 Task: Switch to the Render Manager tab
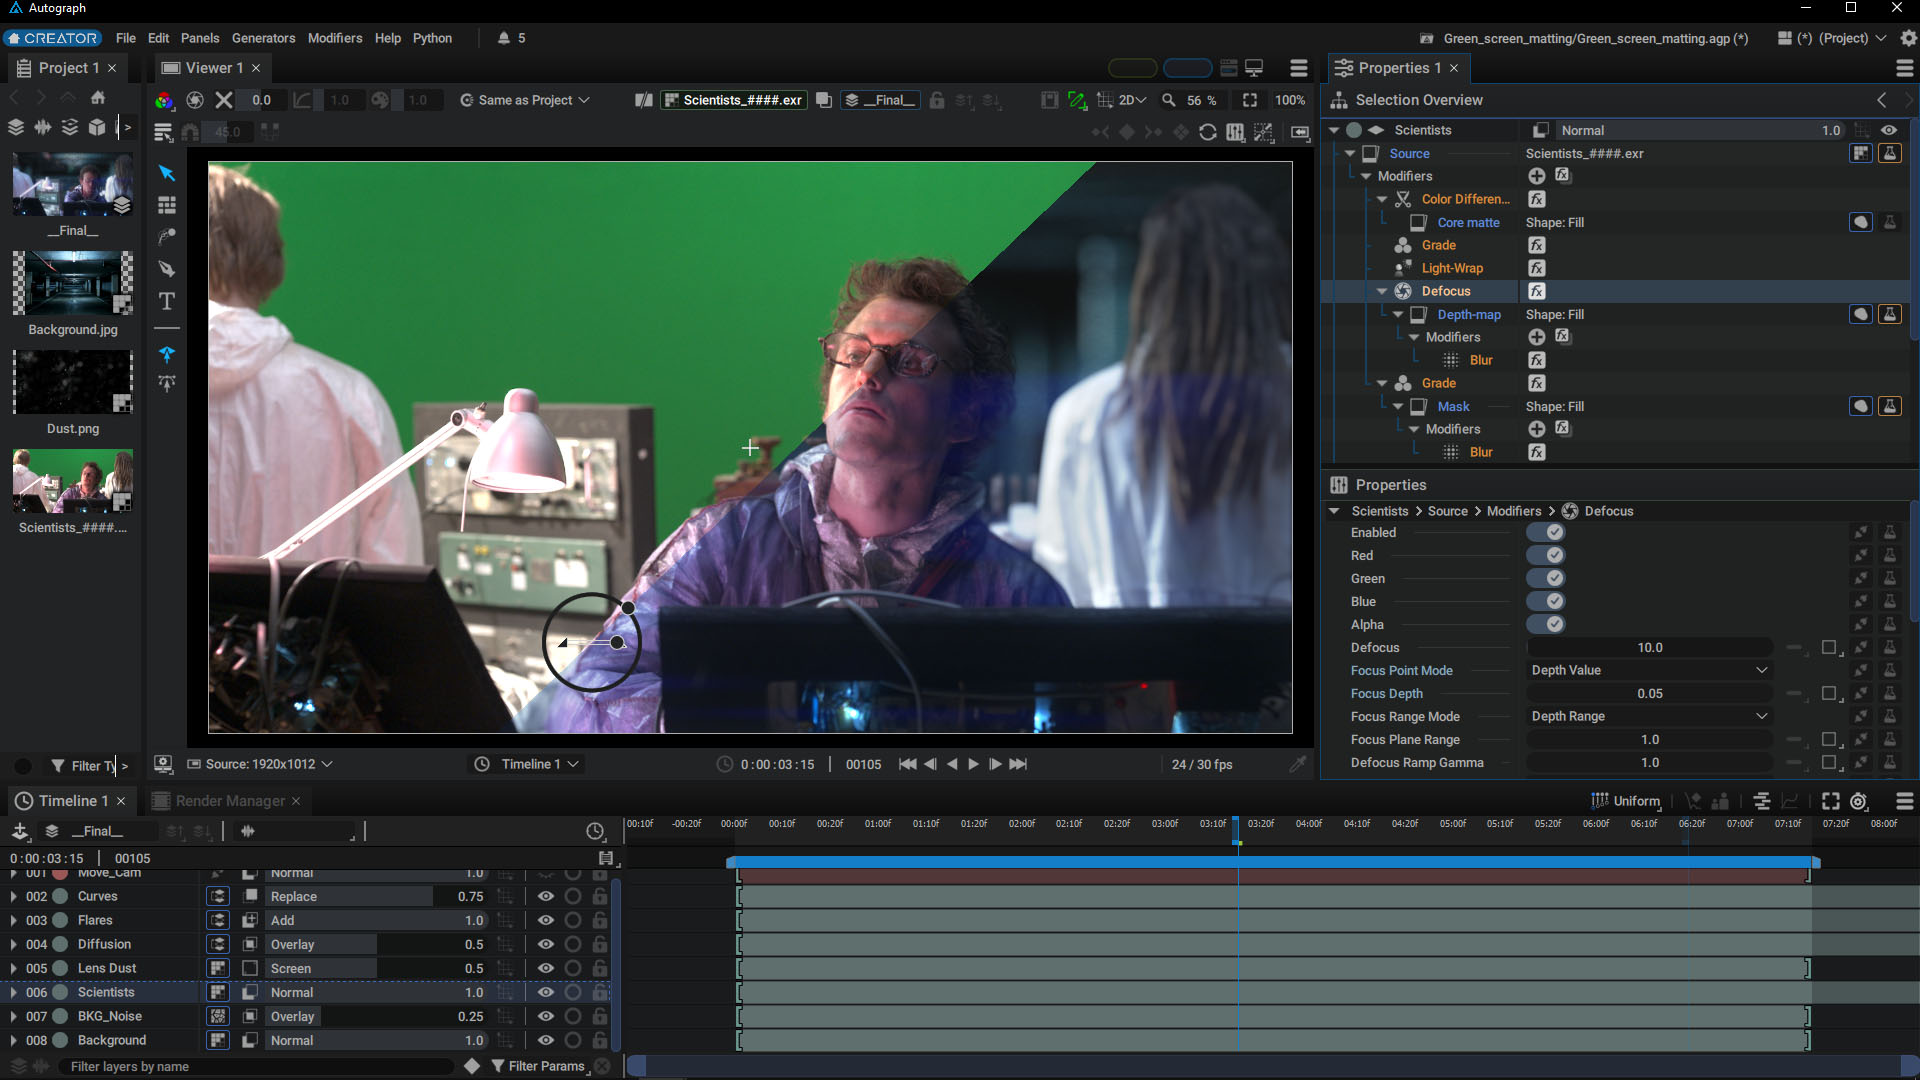click(229, 801)
